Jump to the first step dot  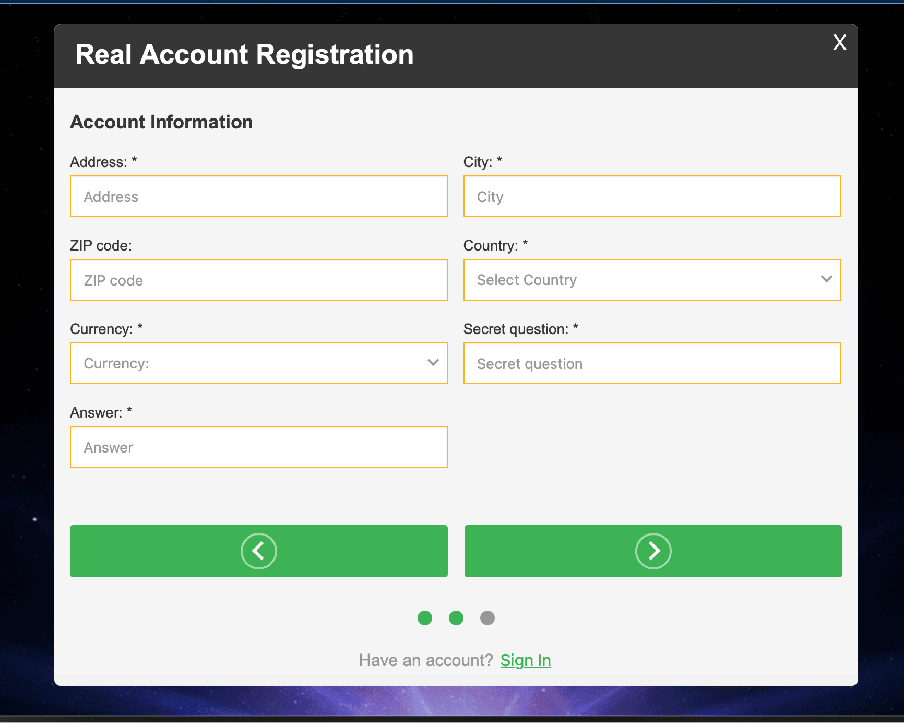click(x=425, y=618)
